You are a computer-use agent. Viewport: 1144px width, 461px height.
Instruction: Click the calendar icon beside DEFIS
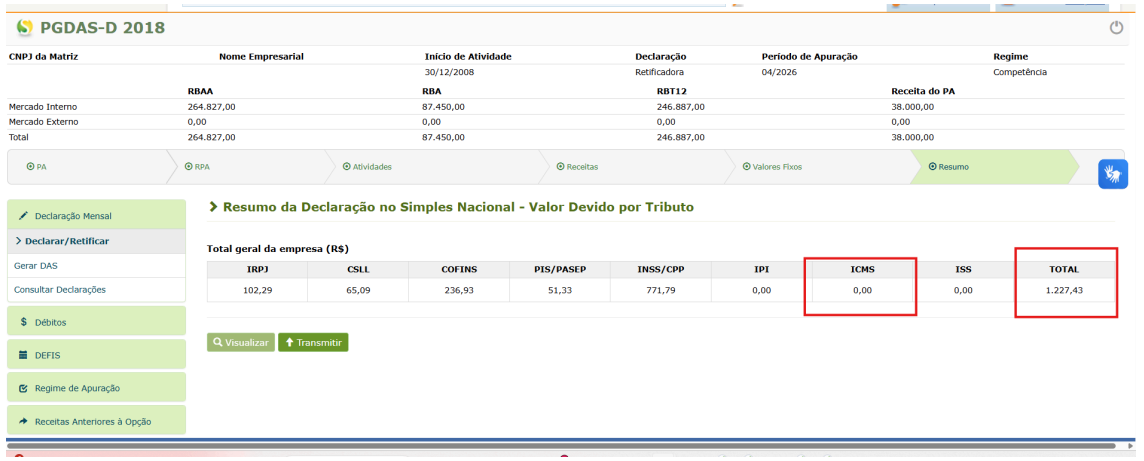coord(23,355)
